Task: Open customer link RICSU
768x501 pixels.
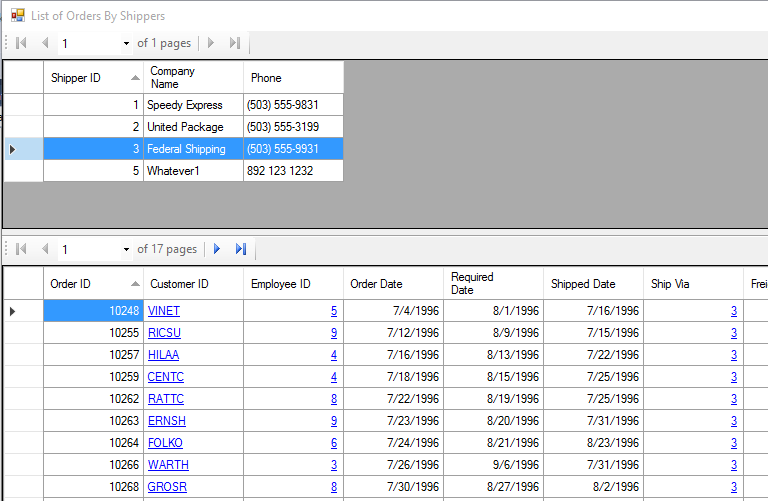Action: 164,333
